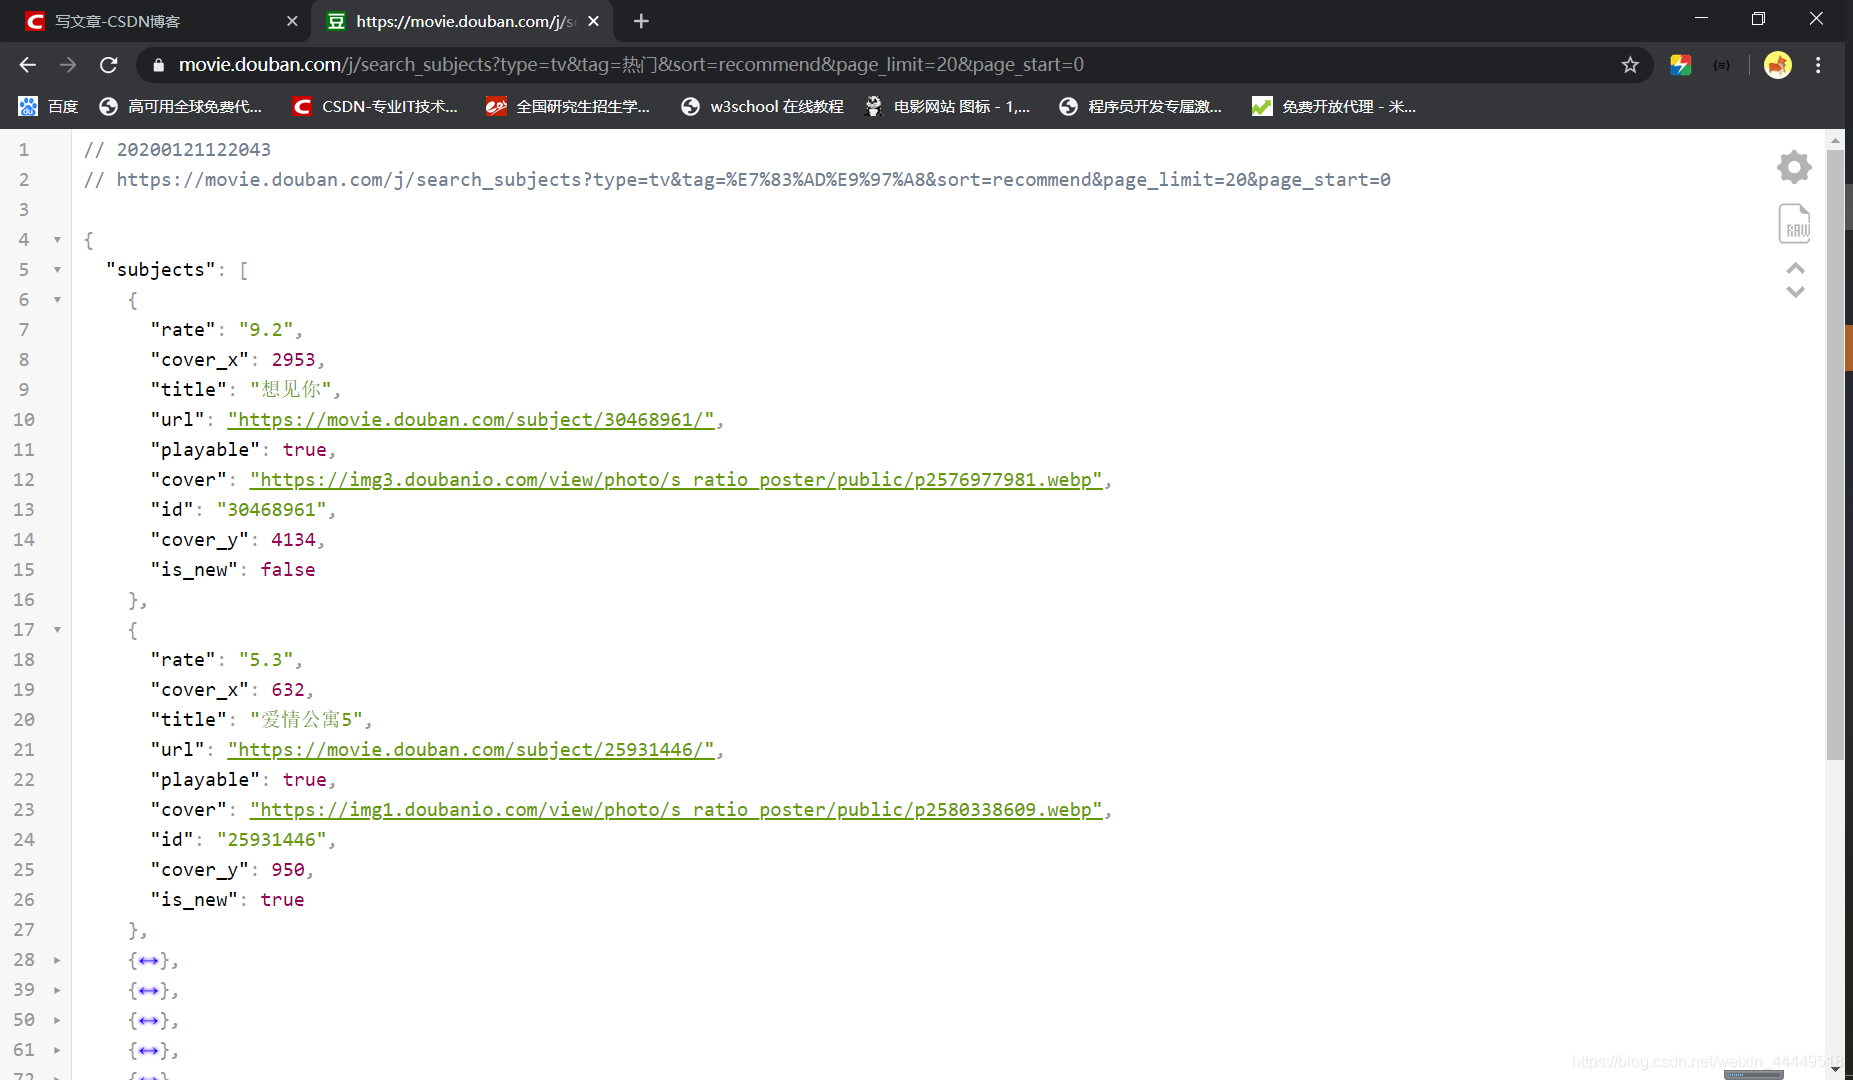Open the subject/25931446 url link

click(x=471, y=750)
